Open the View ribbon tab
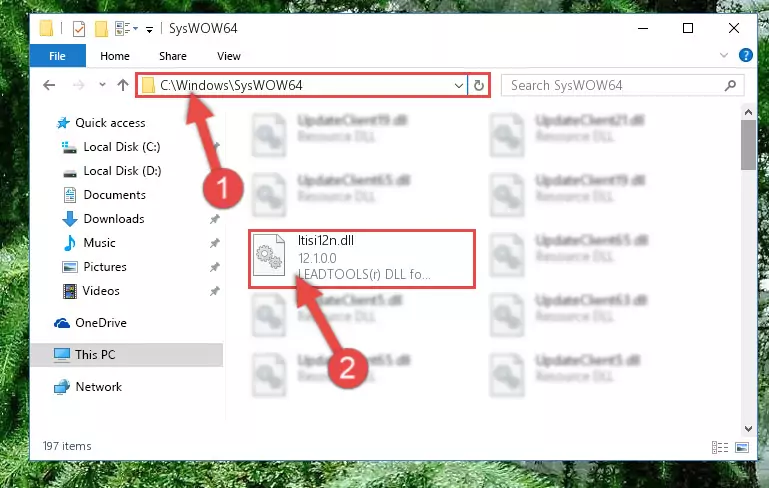The height and width of the screenshot is (488, 769). coord(229,56)
